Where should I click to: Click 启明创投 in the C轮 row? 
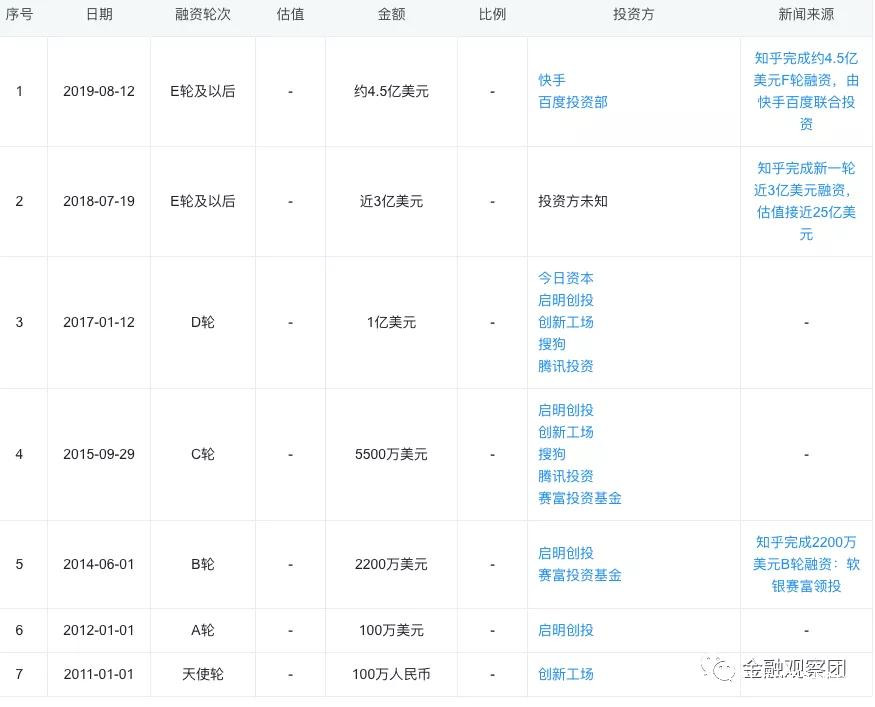point(565,410)
